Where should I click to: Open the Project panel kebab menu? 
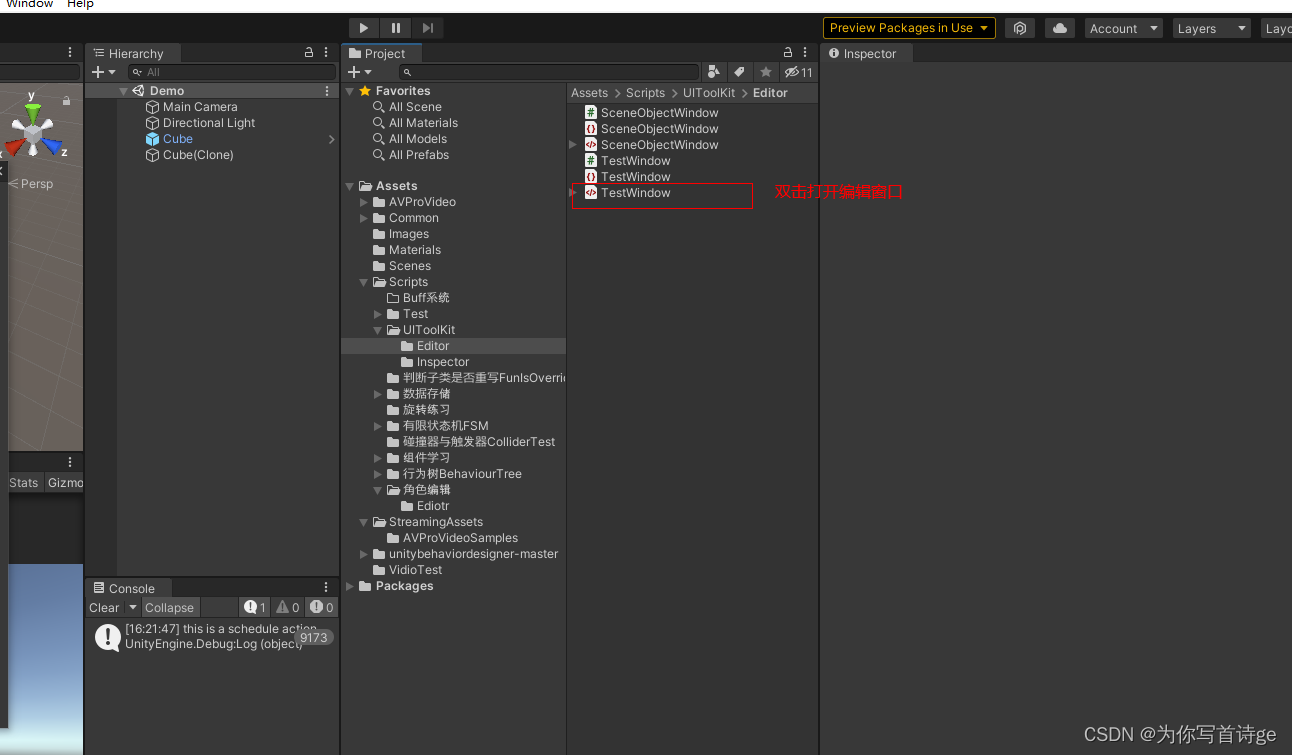pyautogui.click(x=805, y=53)
